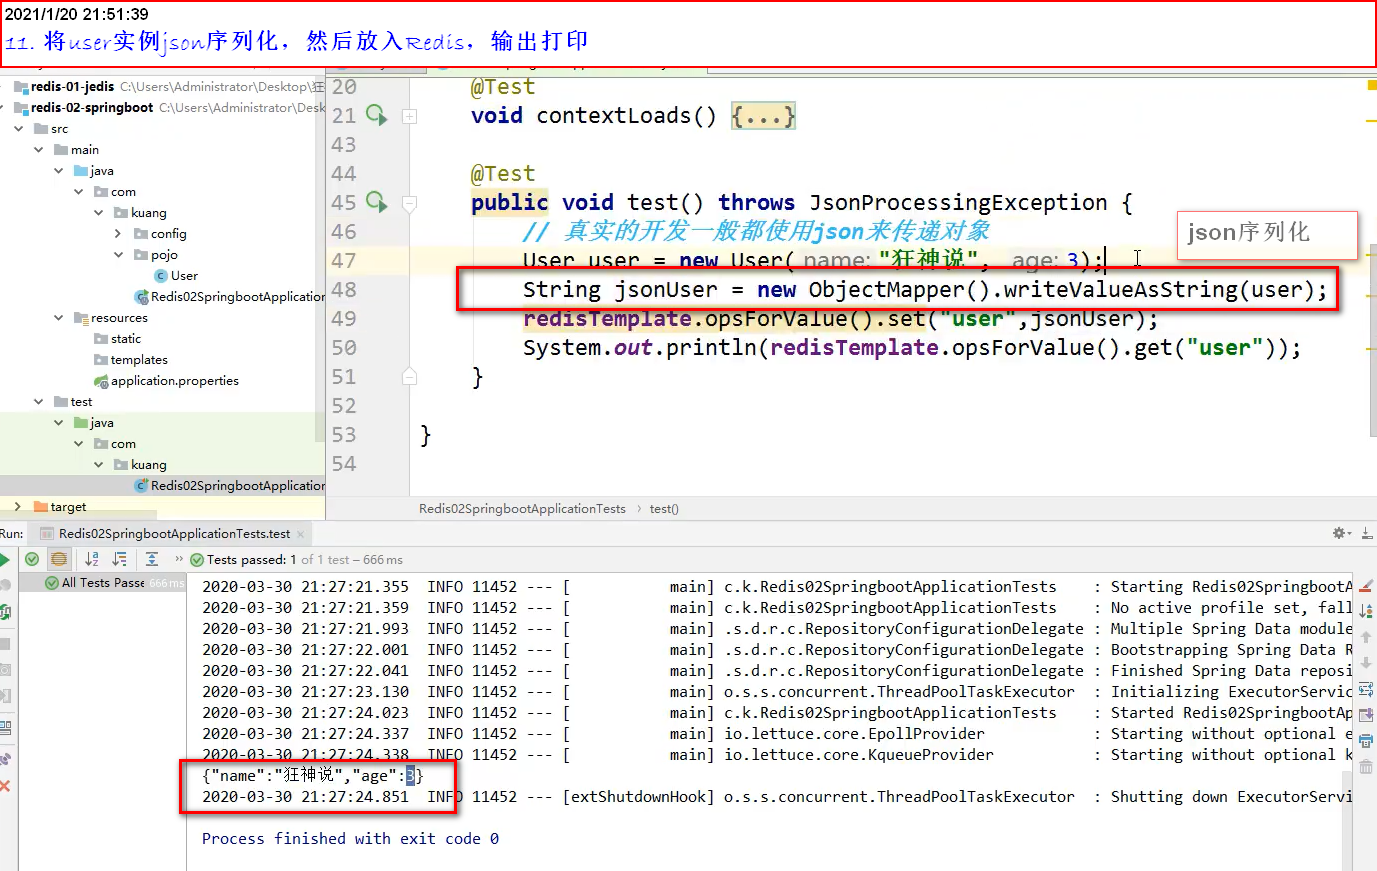
Task: Run test() method from line 45 gutter
Action: coord(376,202)
